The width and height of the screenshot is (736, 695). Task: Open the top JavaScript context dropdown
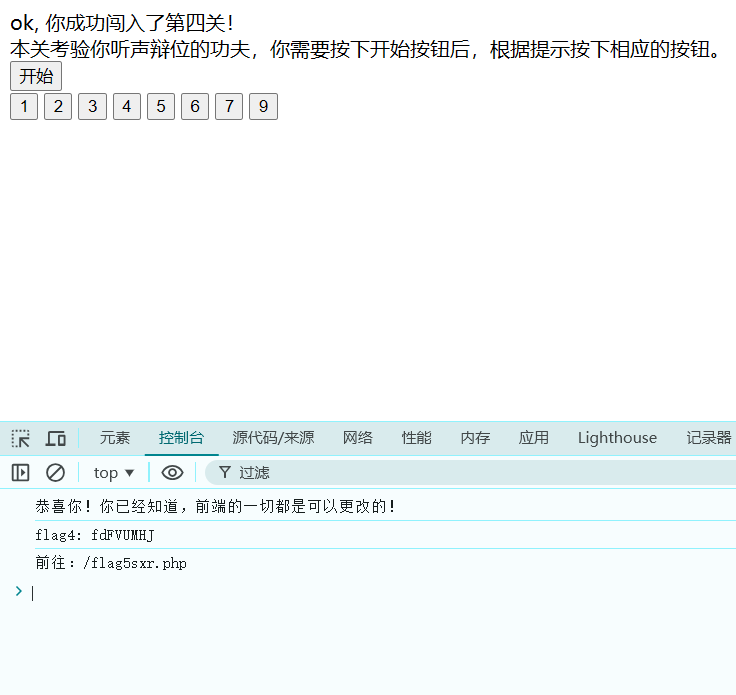(114, 473)
